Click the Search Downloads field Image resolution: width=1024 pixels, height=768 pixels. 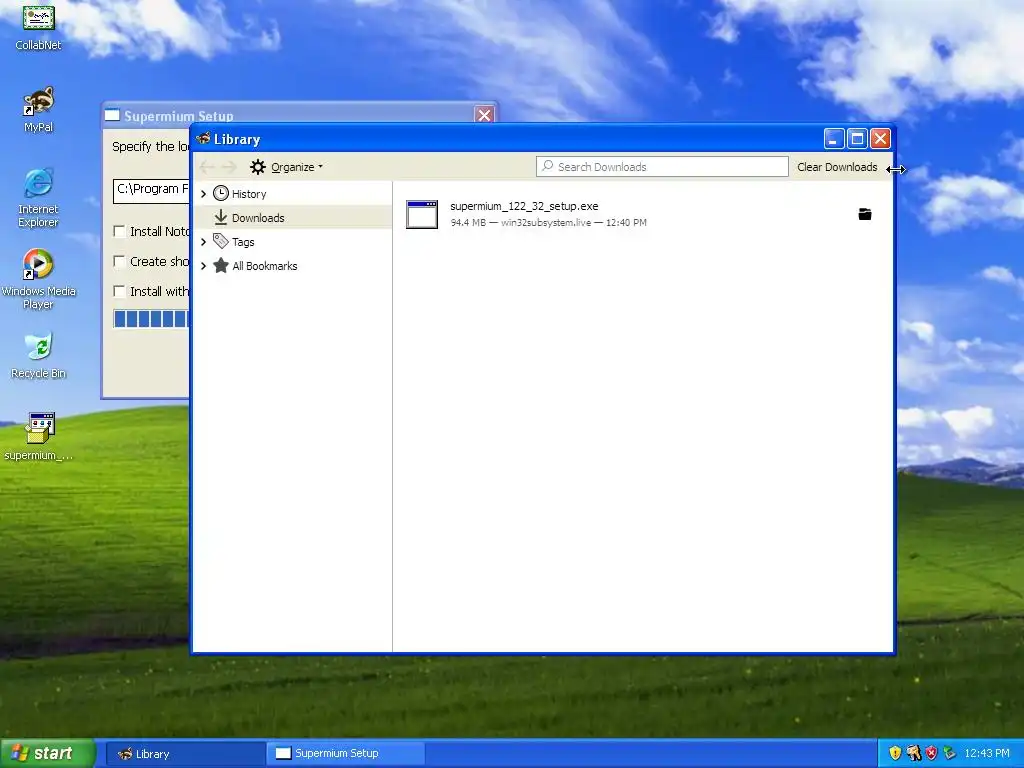(x=662, y=167)
